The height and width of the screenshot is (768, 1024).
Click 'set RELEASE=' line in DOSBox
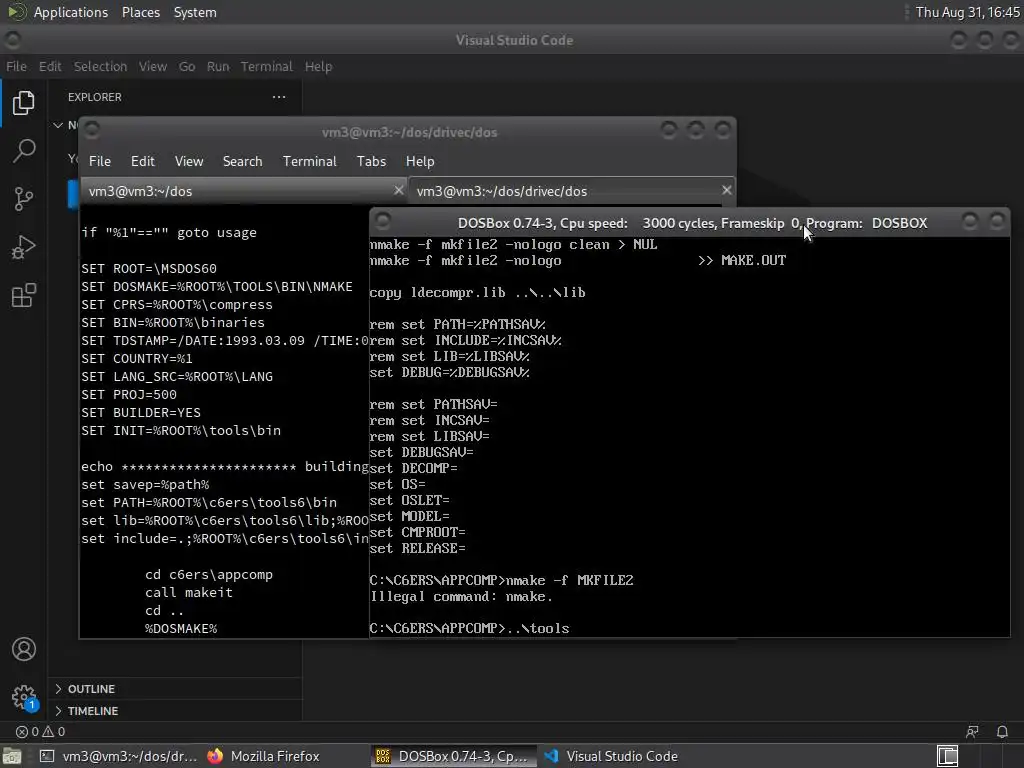click(x=417, y=548)
